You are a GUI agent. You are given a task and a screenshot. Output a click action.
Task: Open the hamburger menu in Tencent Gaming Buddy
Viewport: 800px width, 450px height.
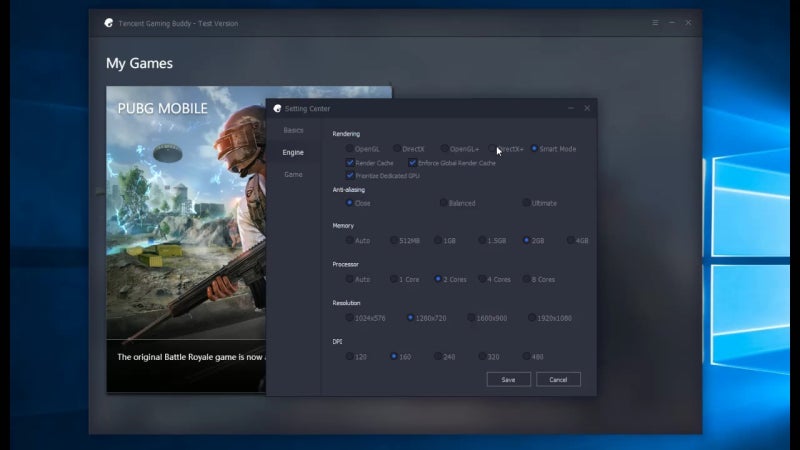click(655, 23)
